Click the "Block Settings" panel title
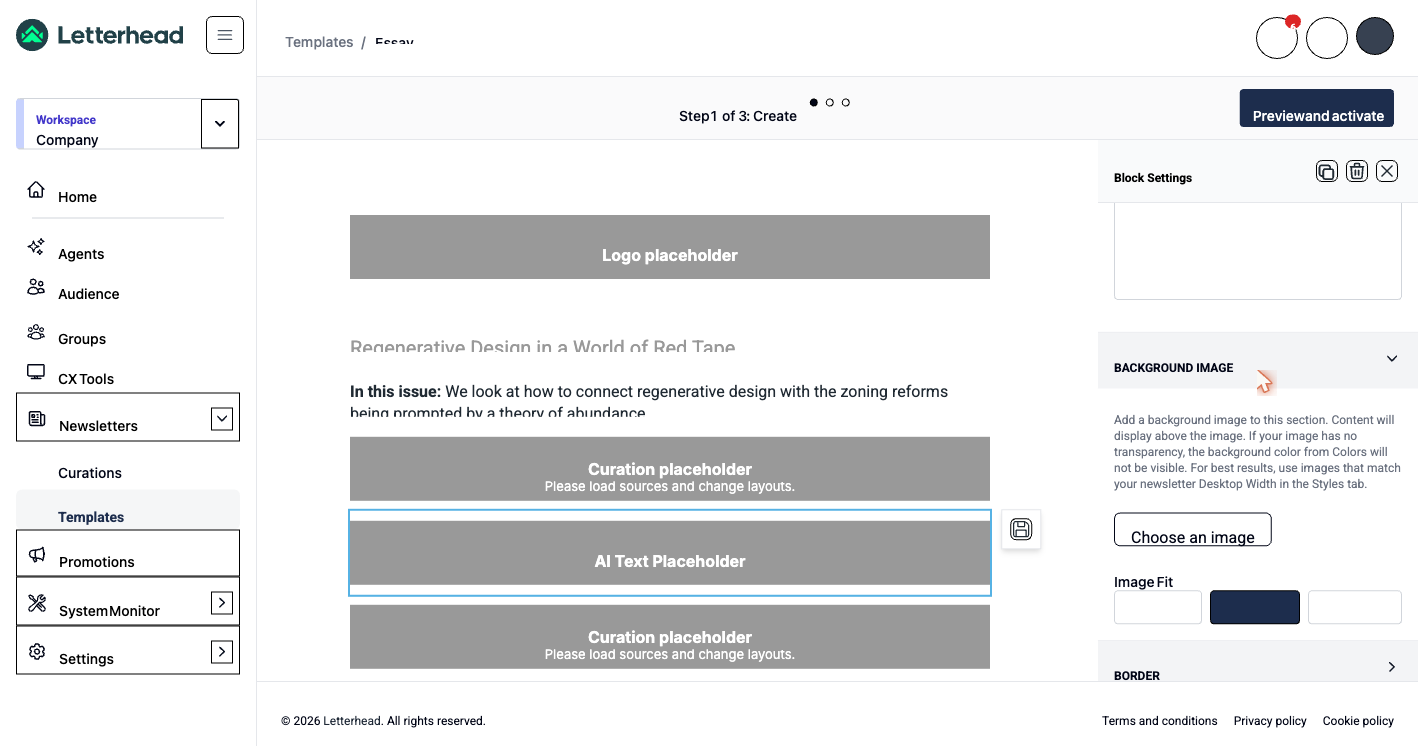 point(1153,178)
